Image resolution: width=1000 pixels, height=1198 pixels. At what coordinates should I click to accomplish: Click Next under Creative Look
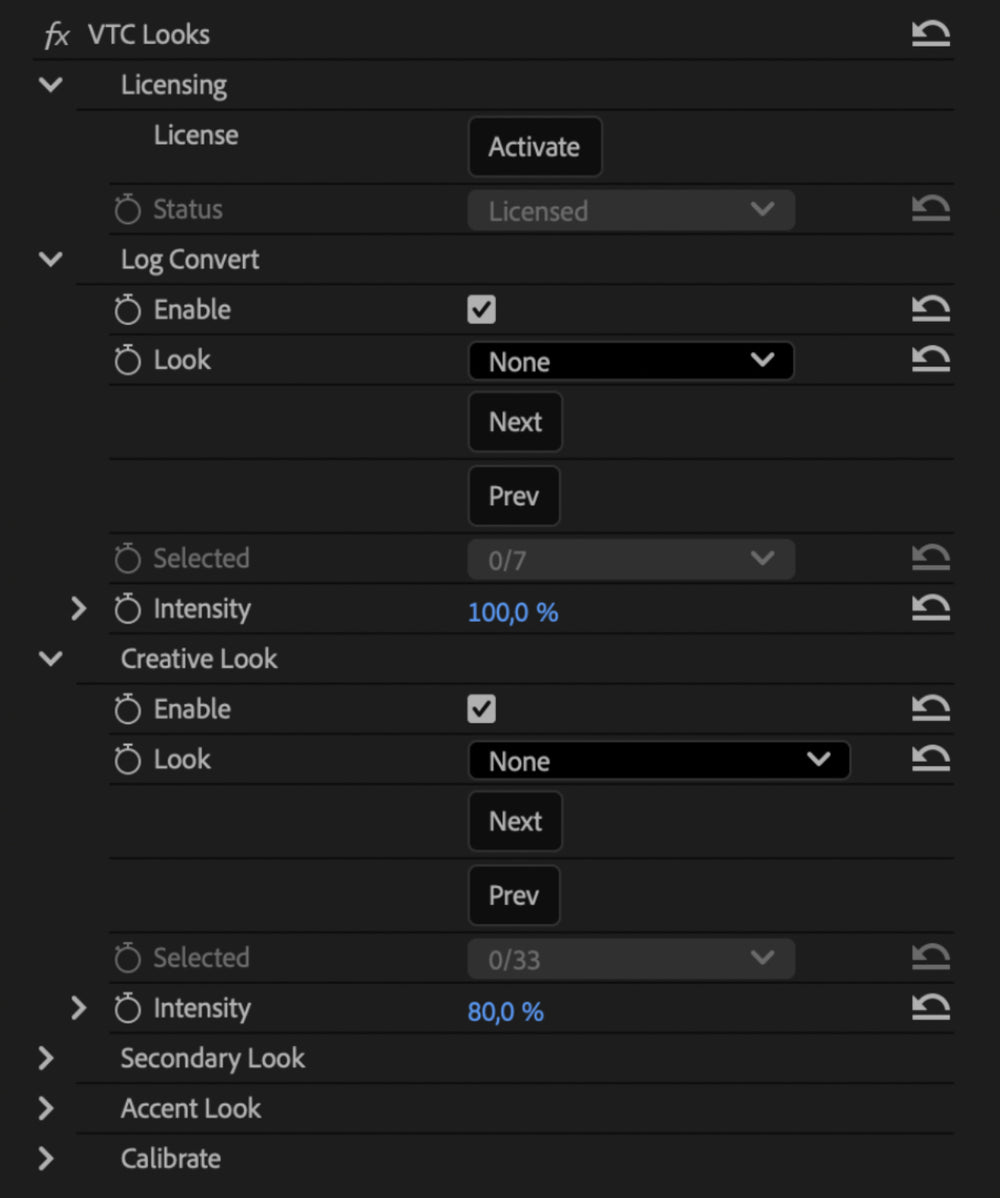(515, 821)
